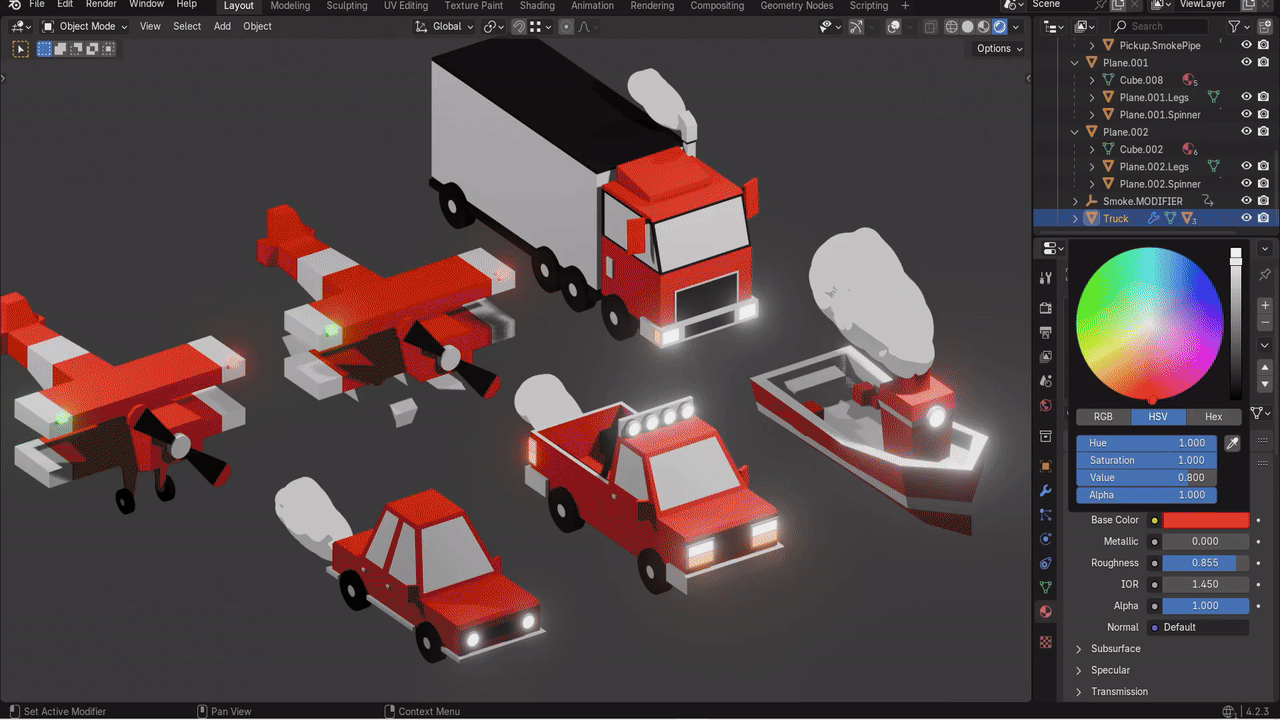The width and height of the screenshot is (1280, 720).
Task: Open the Physics properties tab
Action: [x=1046, y=539]
